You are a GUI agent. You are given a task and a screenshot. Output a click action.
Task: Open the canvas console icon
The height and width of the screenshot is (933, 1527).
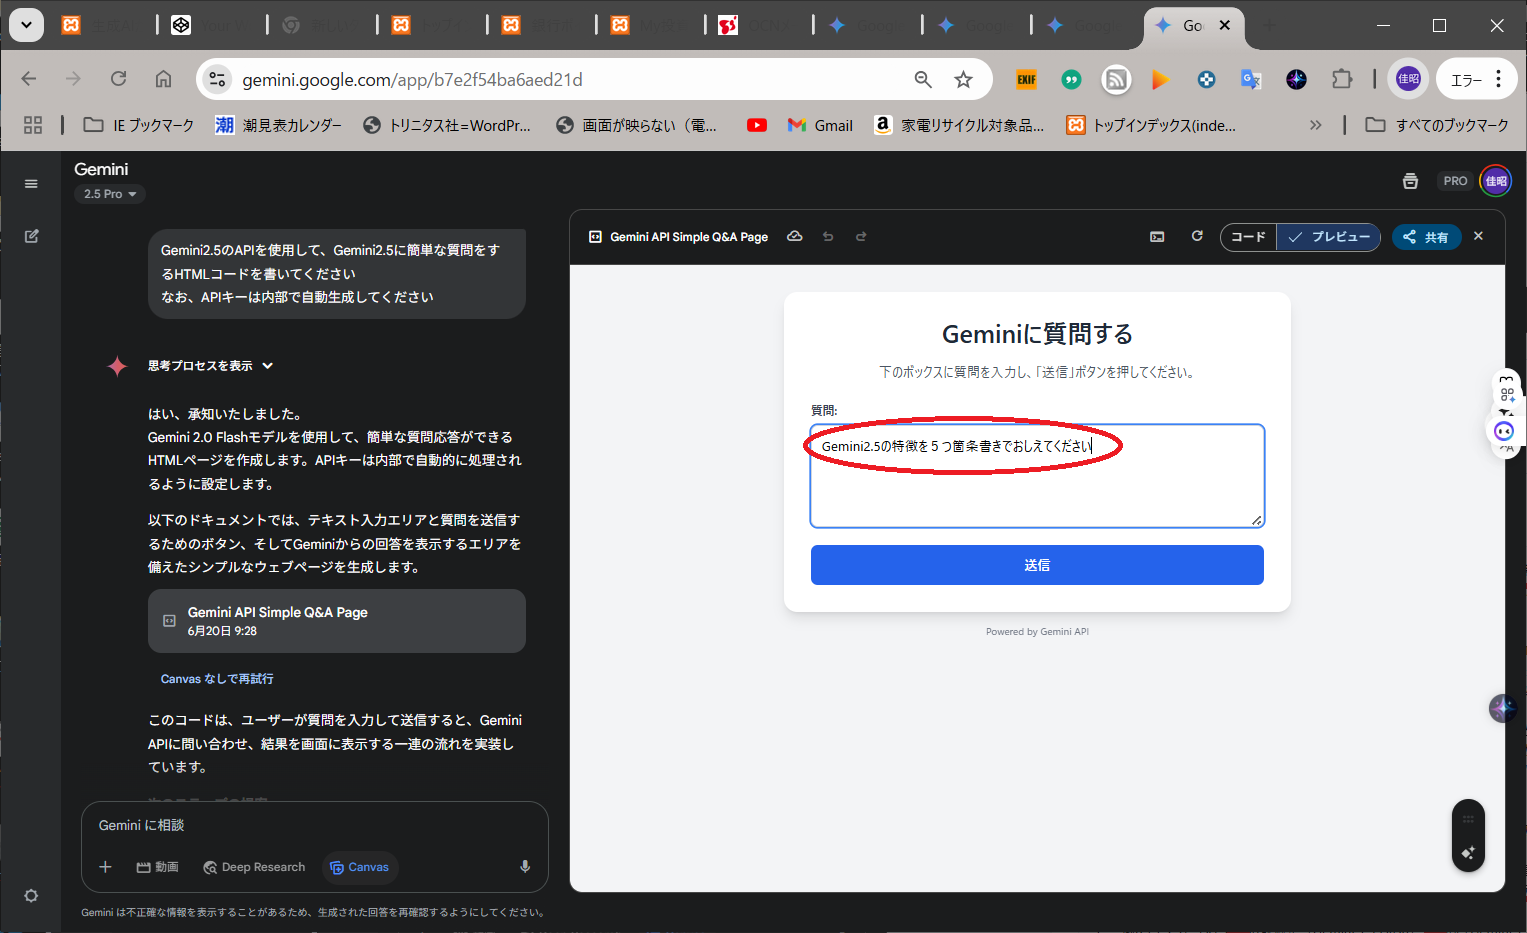tap(1157, 237)
